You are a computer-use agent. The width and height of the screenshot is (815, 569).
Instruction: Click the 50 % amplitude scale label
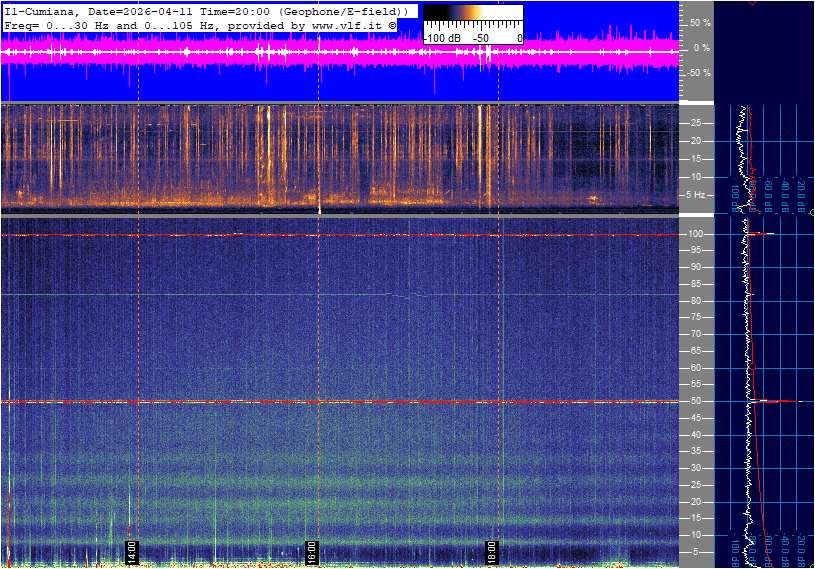[x=701, y=22]
